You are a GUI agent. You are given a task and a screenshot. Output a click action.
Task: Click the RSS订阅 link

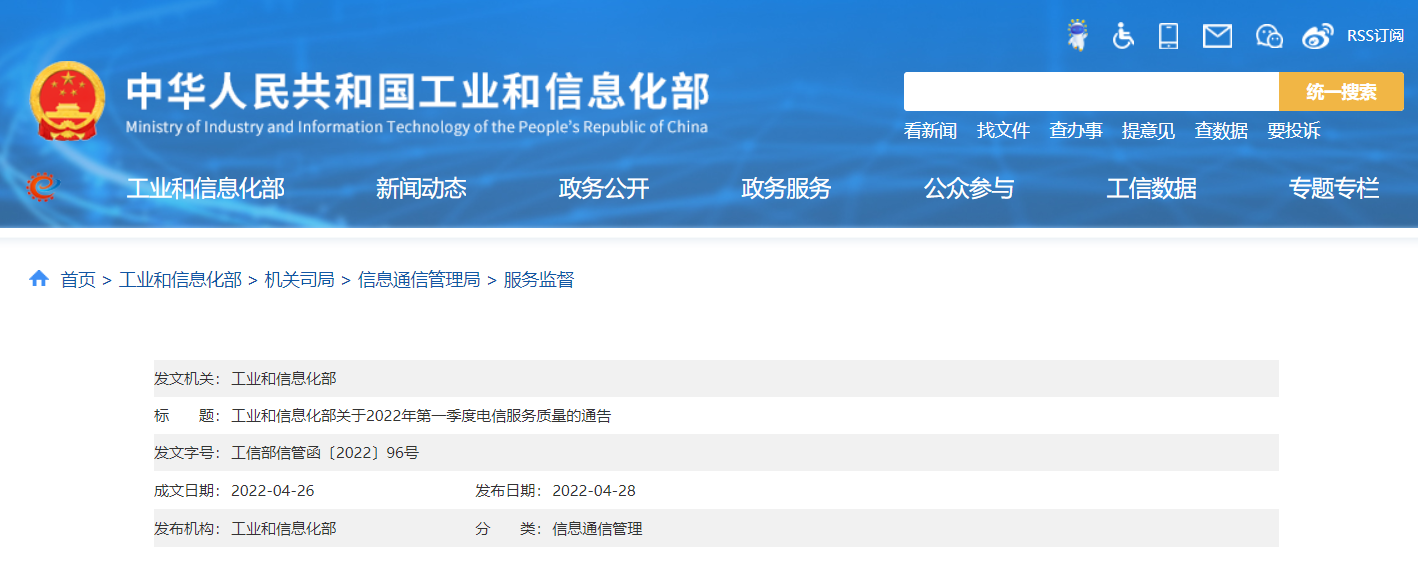[1375, 36]
